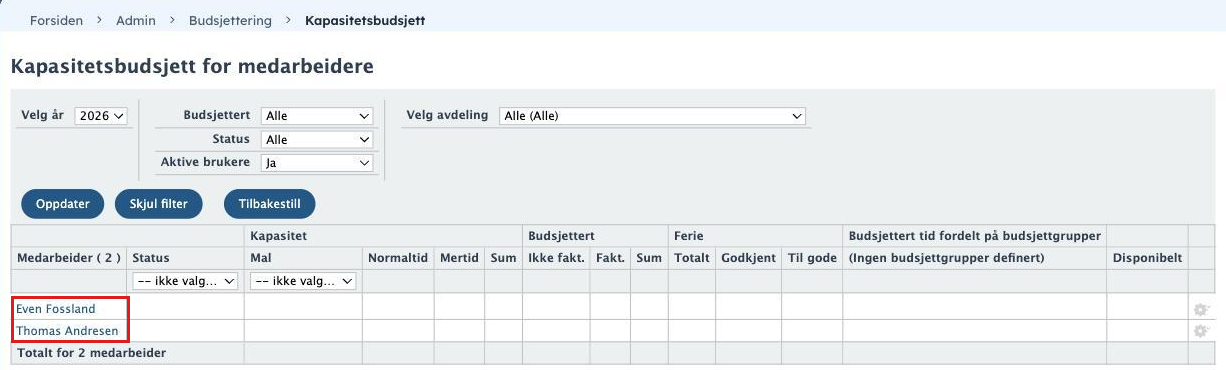
Task: Click the Totalt column header under Ferie
Action: pos(691,258)
